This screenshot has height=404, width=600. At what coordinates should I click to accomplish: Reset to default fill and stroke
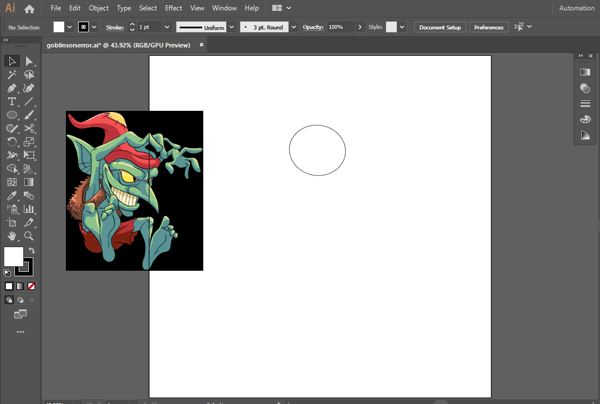tap(7, 273)
